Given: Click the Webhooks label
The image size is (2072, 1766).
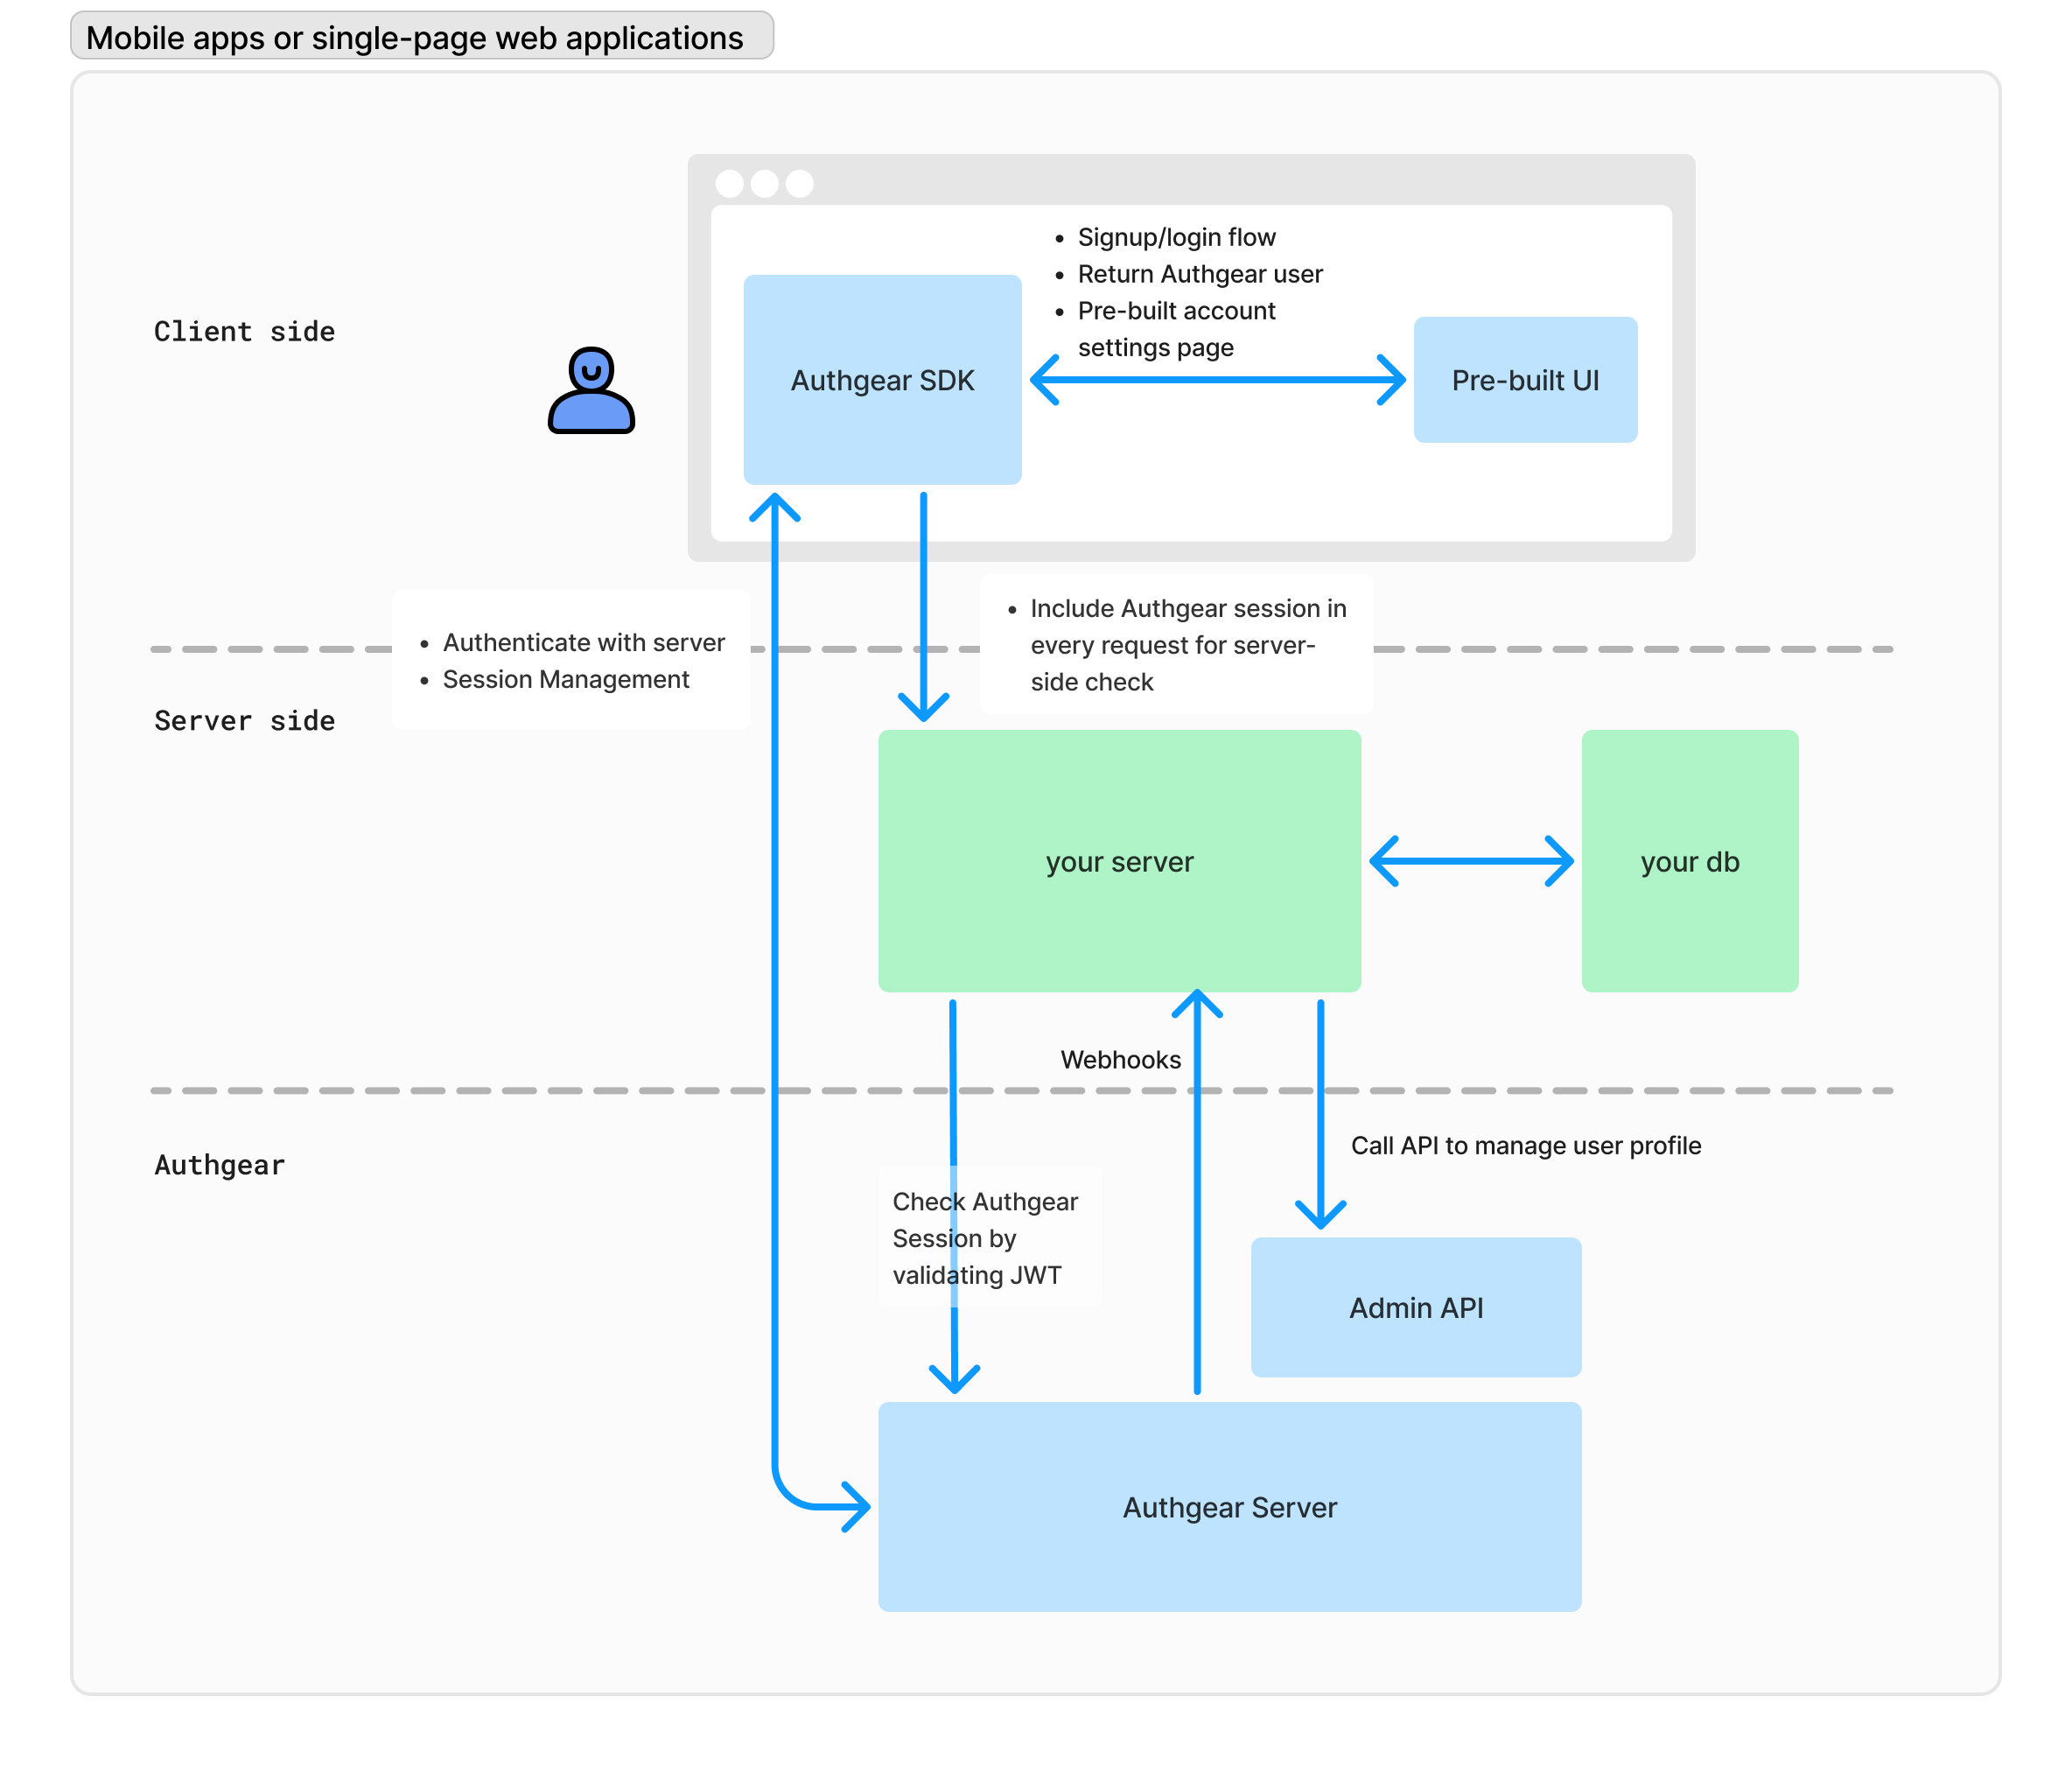Looking at the screenshot, I should pyautogui.click(x=1120, y=1059).
